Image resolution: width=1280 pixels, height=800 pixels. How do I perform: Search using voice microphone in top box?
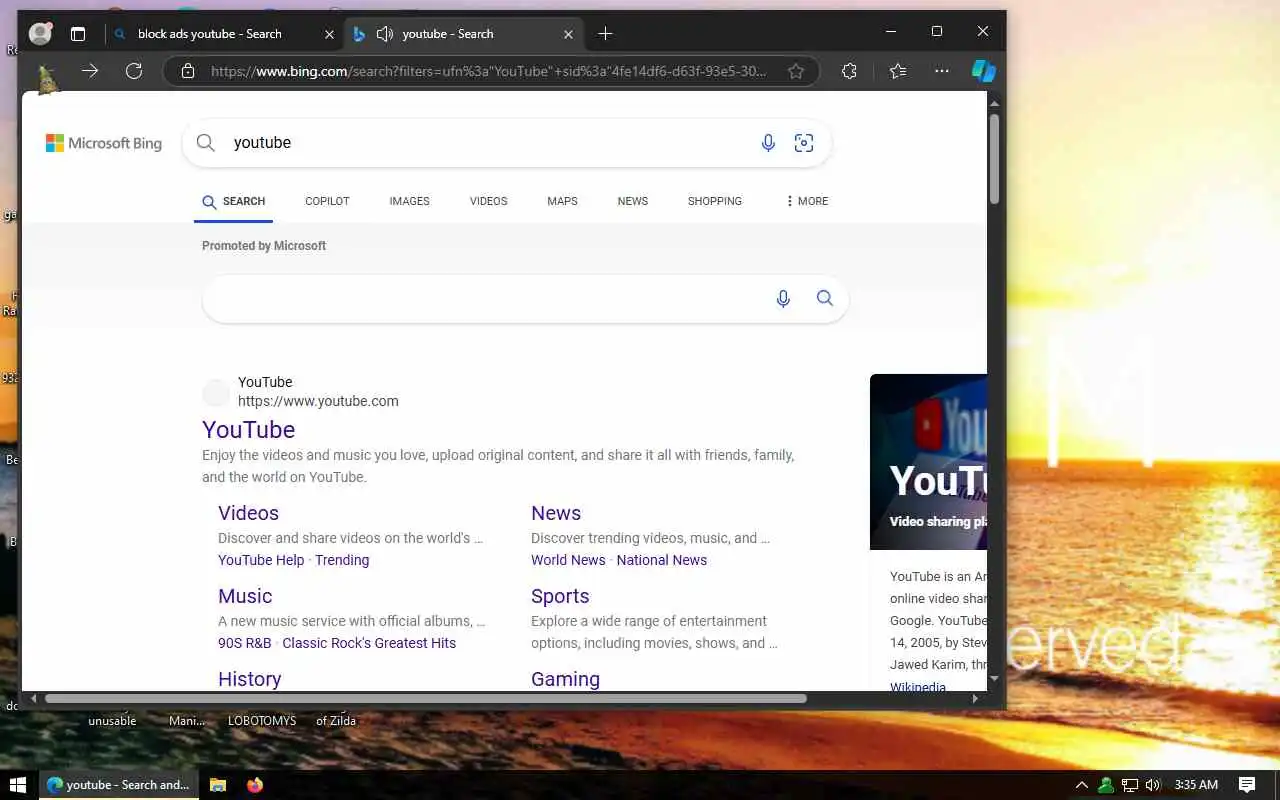[x=768, y=143]
